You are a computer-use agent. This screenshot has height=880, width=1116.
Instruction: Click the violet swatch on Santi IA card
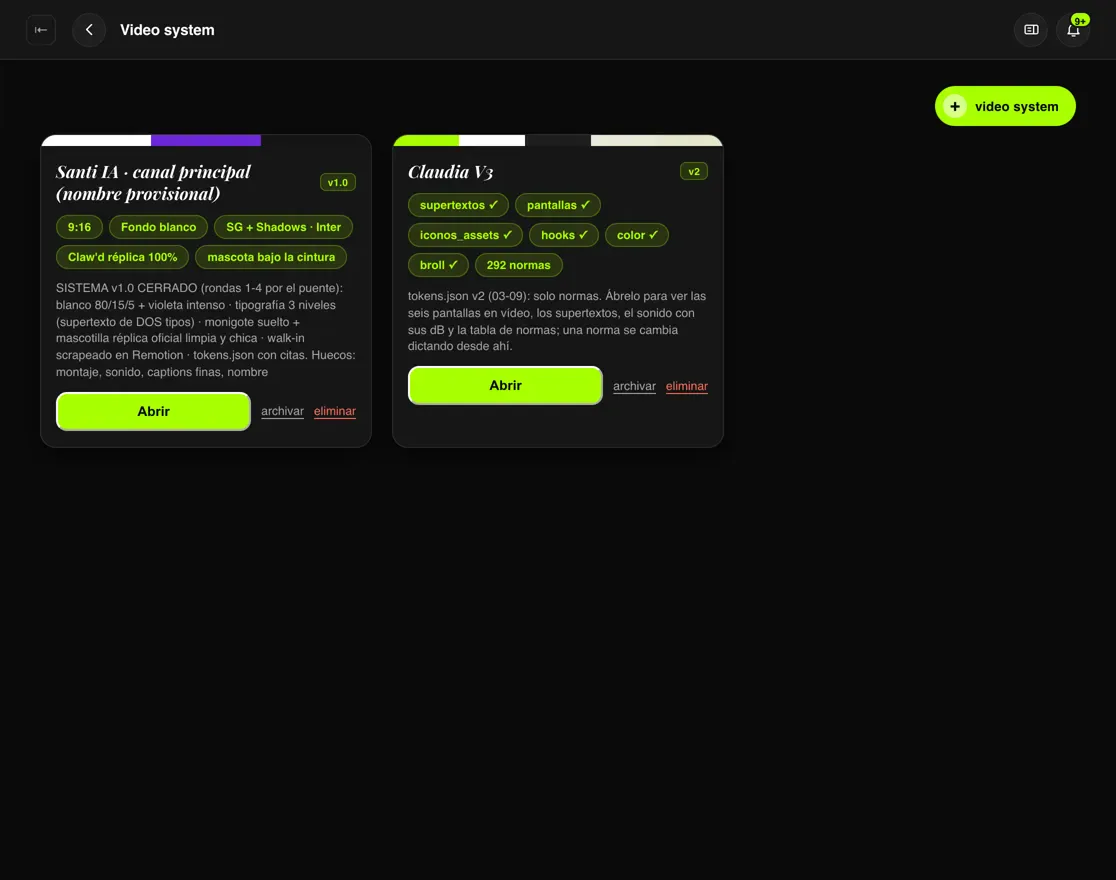click(206, 140)
